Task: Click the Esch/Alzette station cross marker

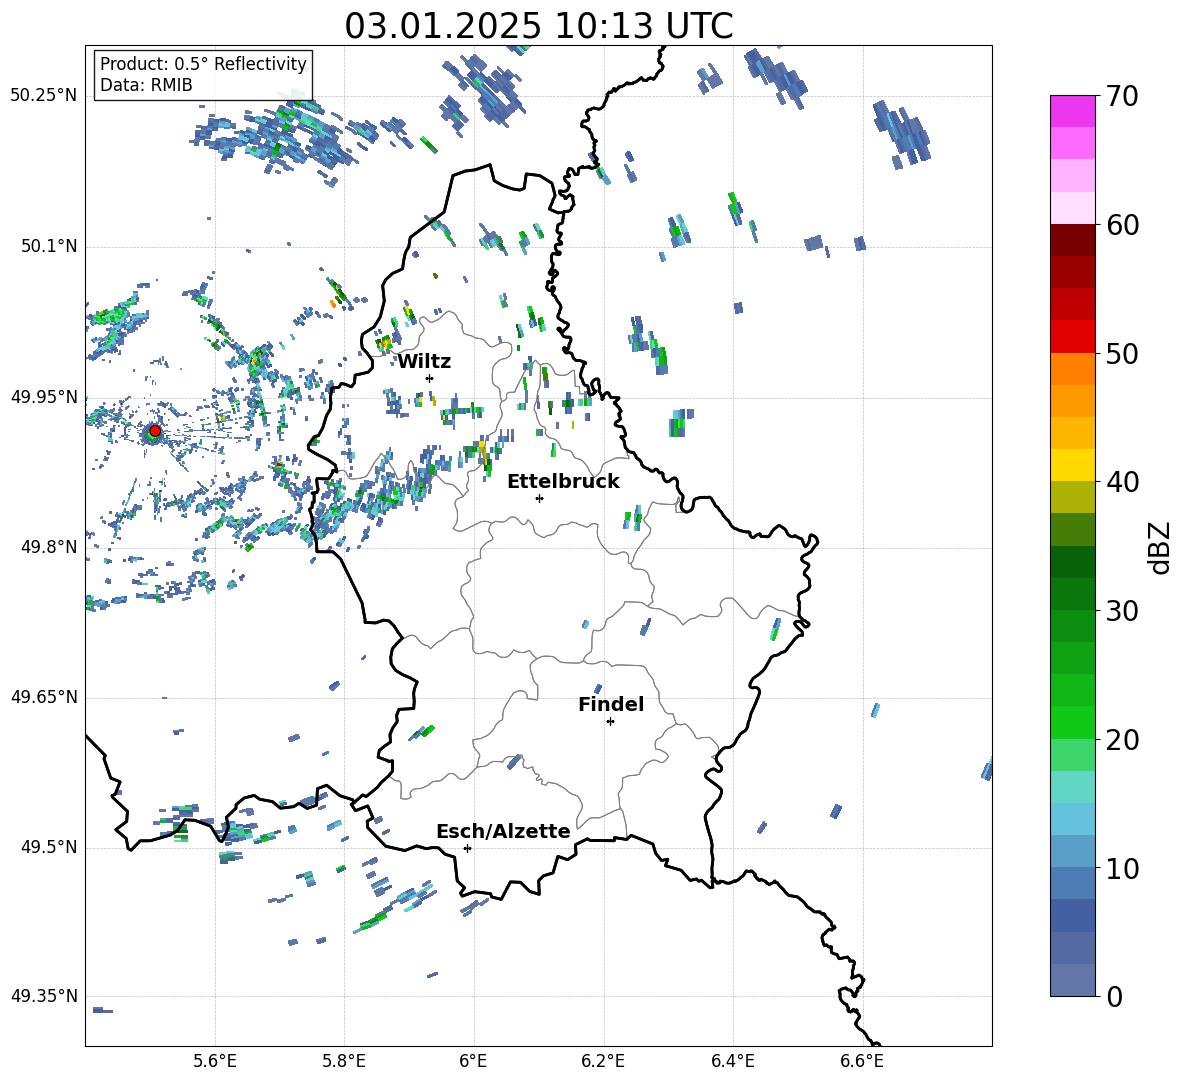Action: [467, 848]
